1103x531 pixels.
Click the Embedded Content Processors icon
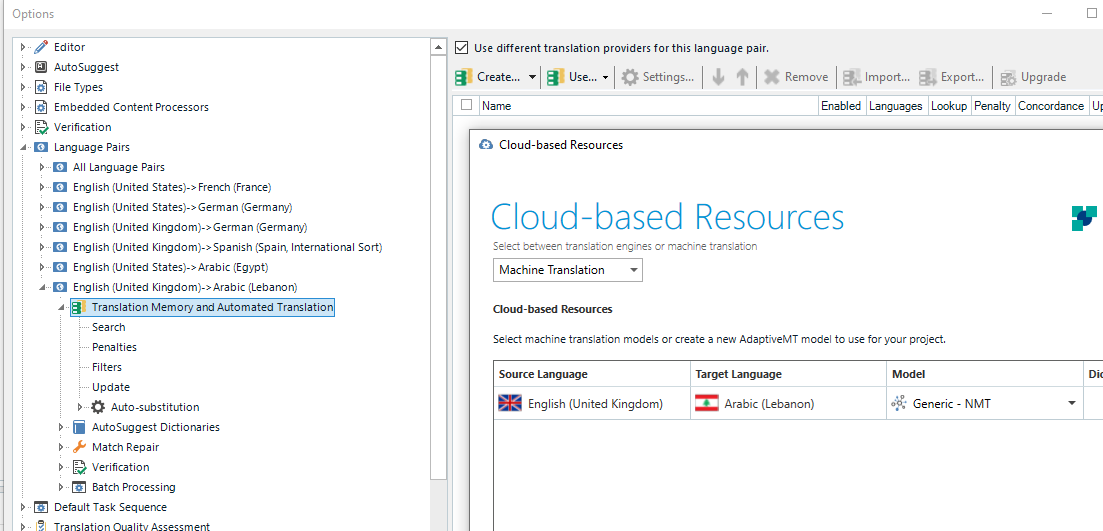coord(42,108)
